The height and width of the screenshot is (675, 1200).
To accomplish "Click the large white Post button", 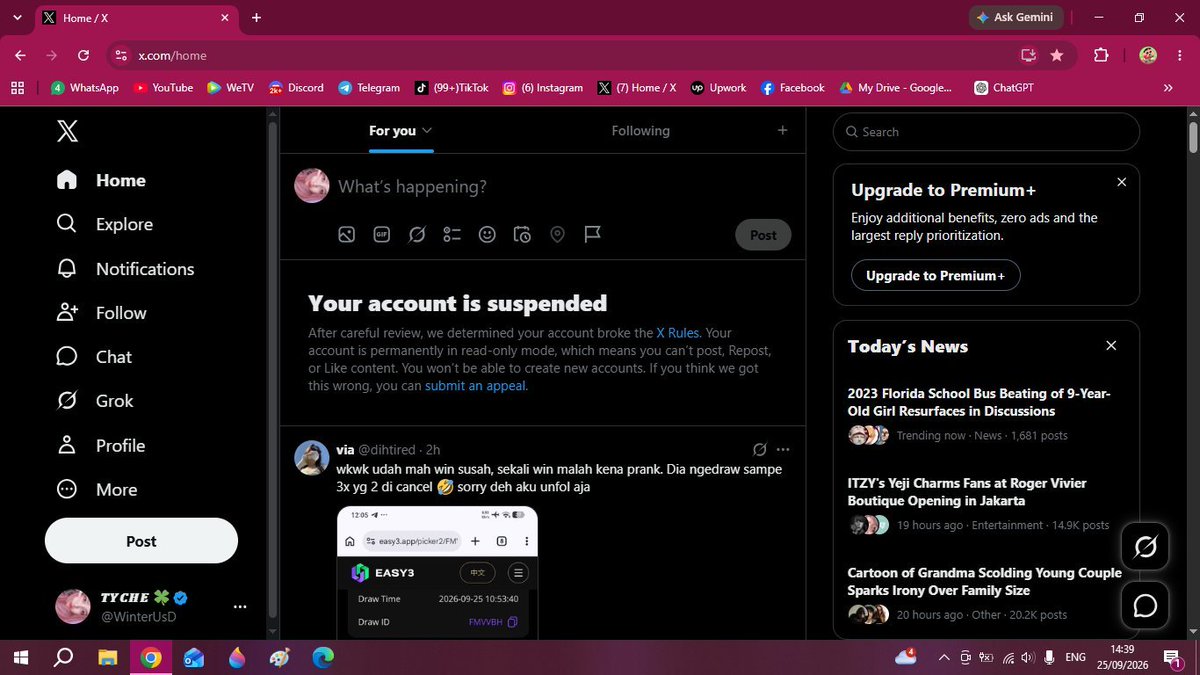I will coord(141,541).
